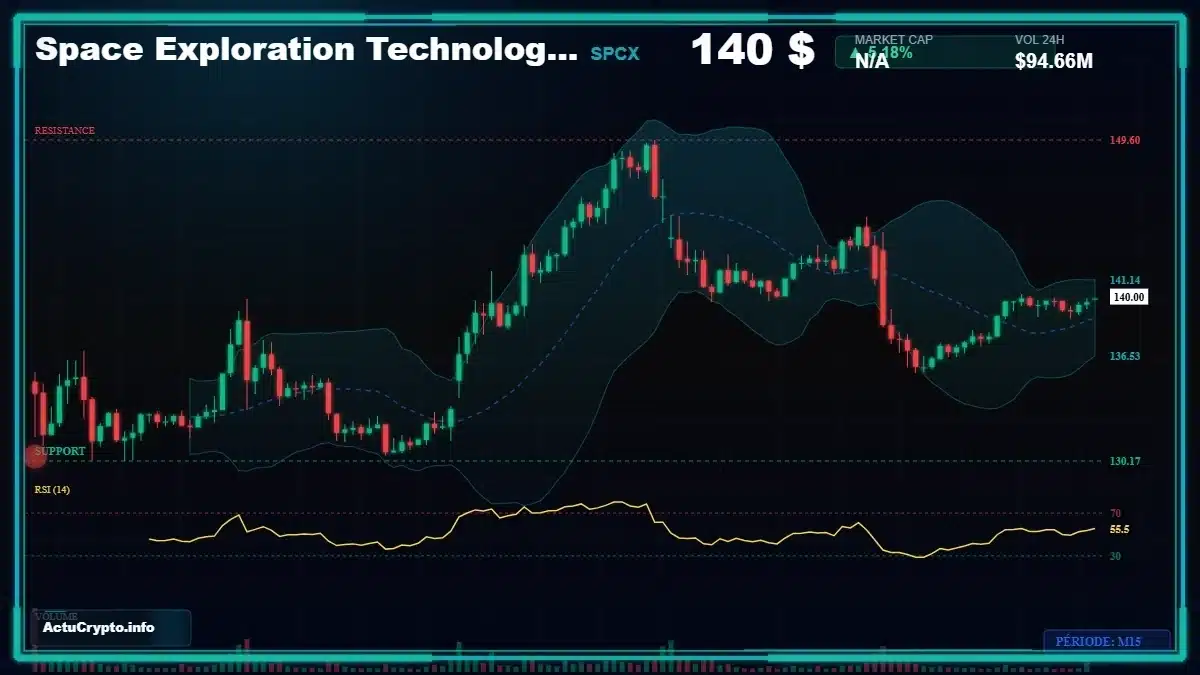Image resolution: width=1200 pixels, height=675 pixels.
Task: Click the $94.66M volume value
Action: (x=1054, y=61)
